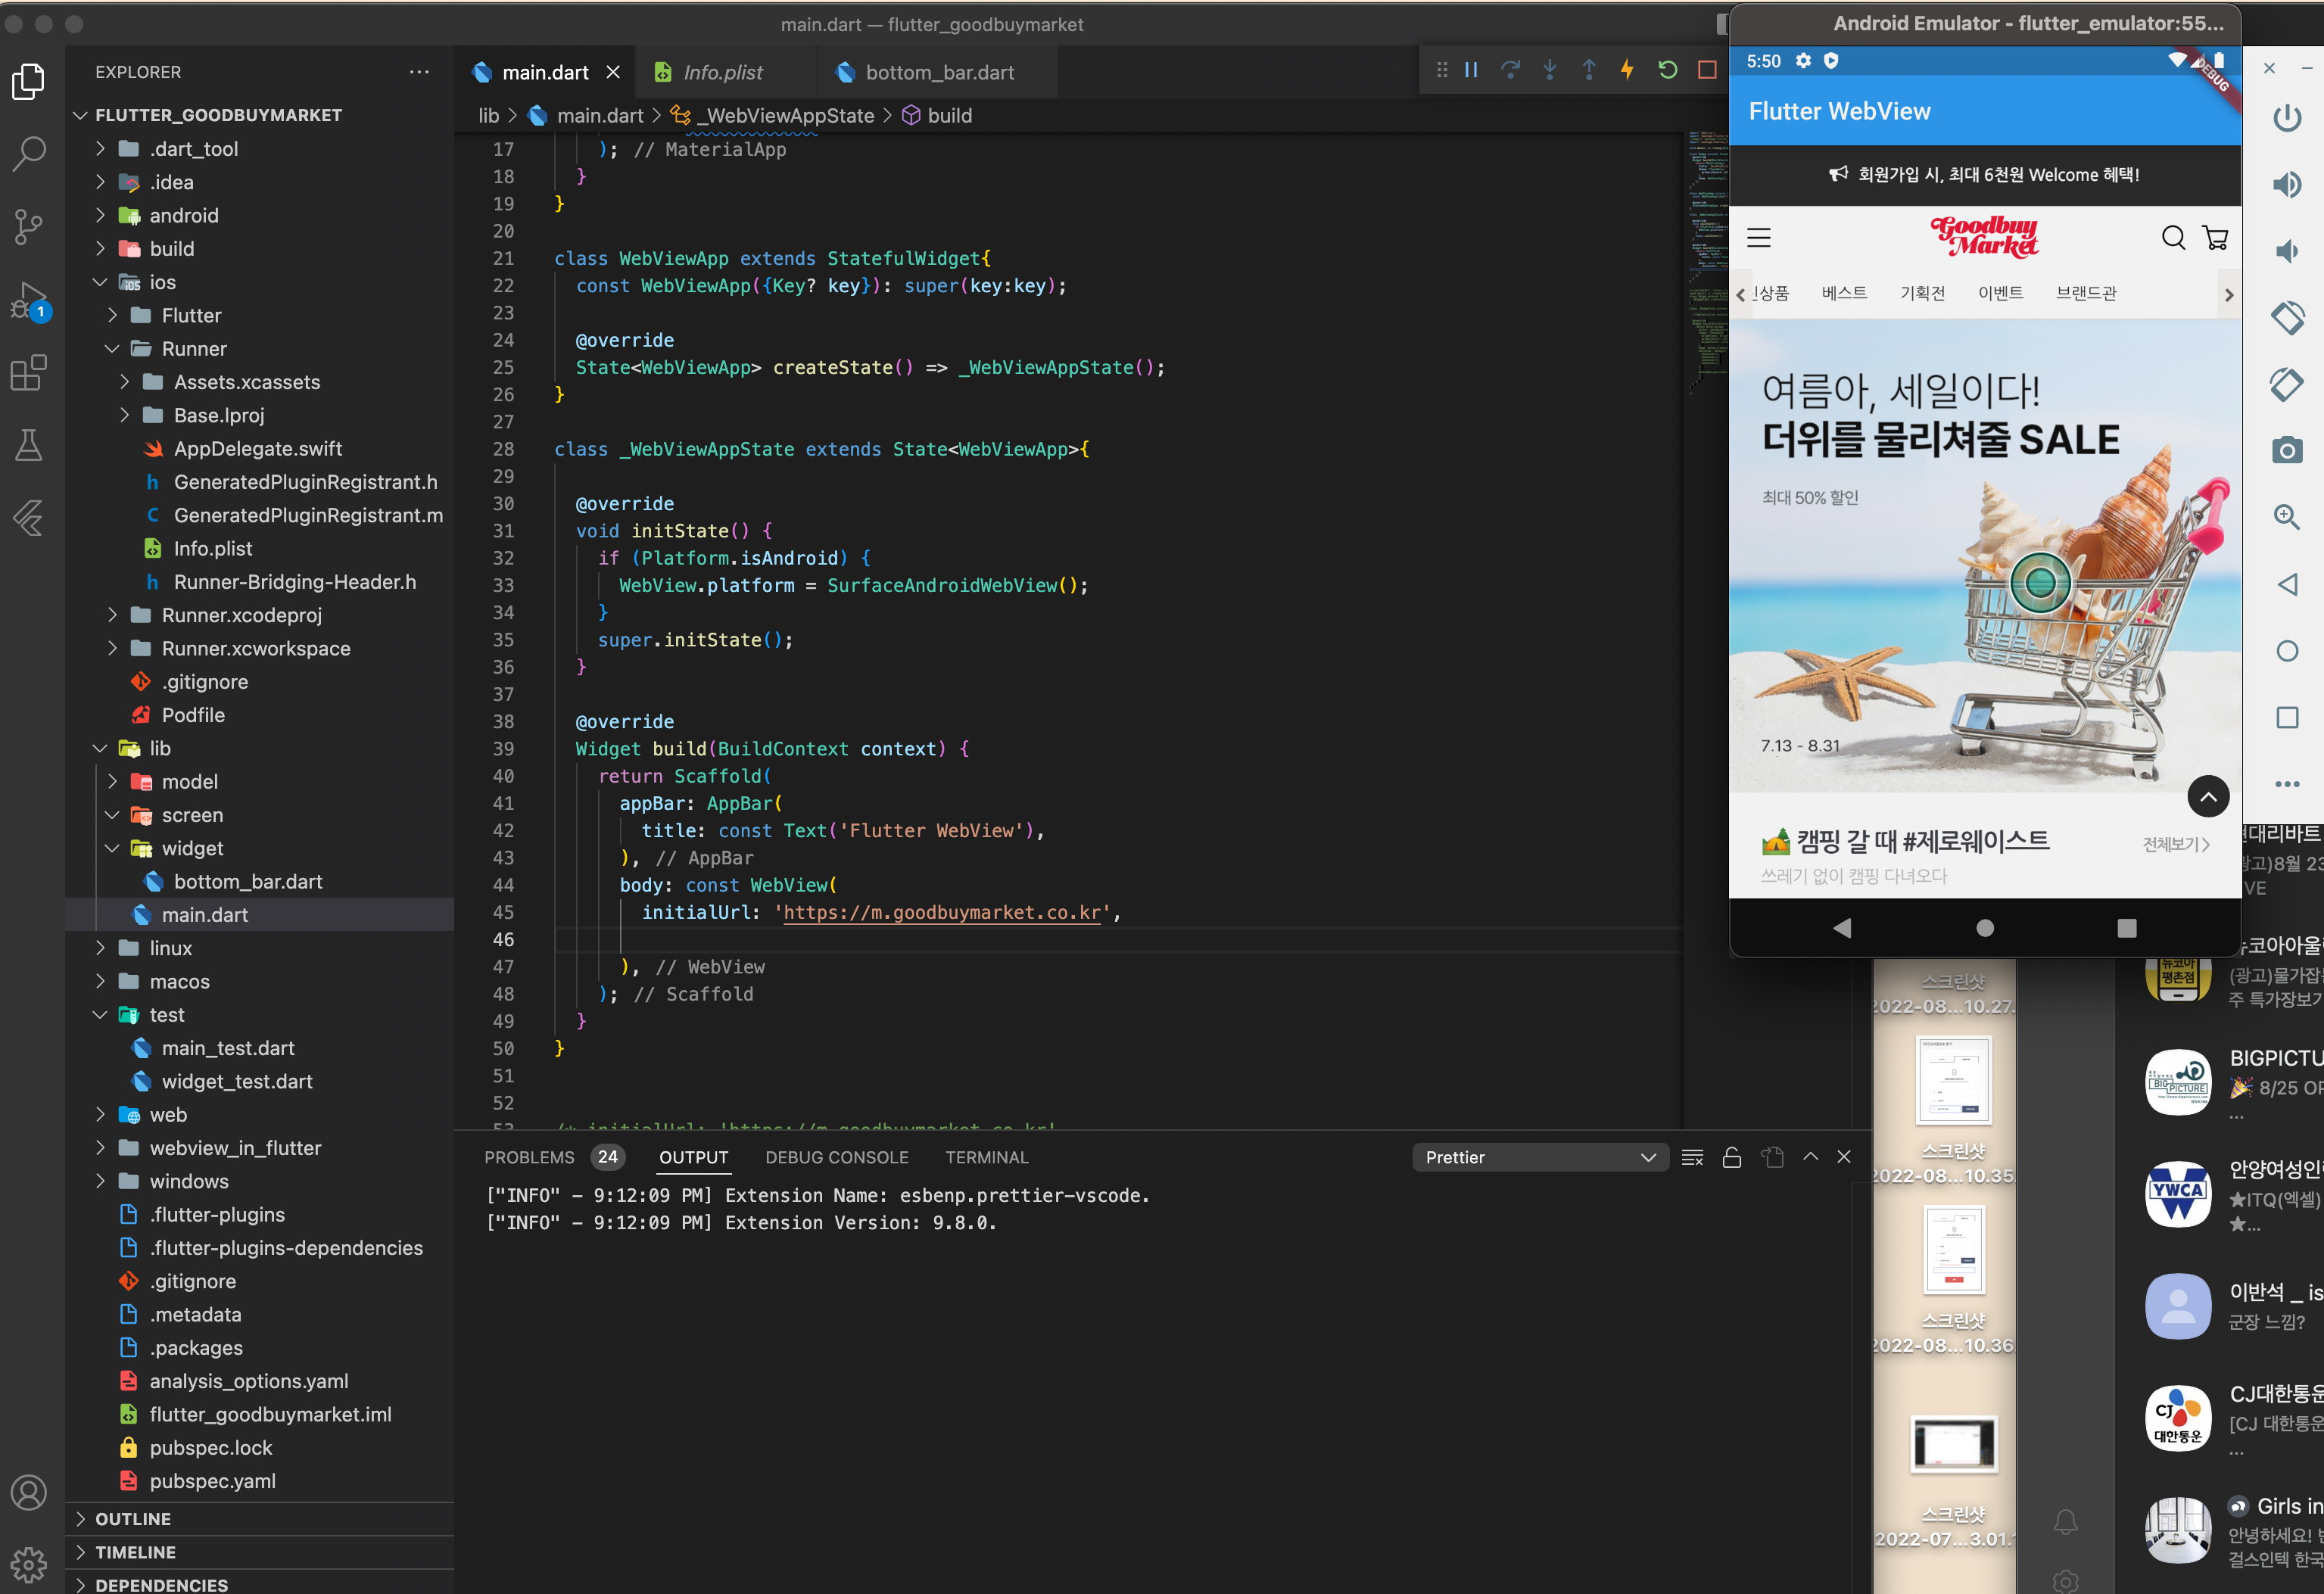Viewport: 2324px width, 1594px height.
Task: Stop the debug session
Action: tap(1707, 70)
